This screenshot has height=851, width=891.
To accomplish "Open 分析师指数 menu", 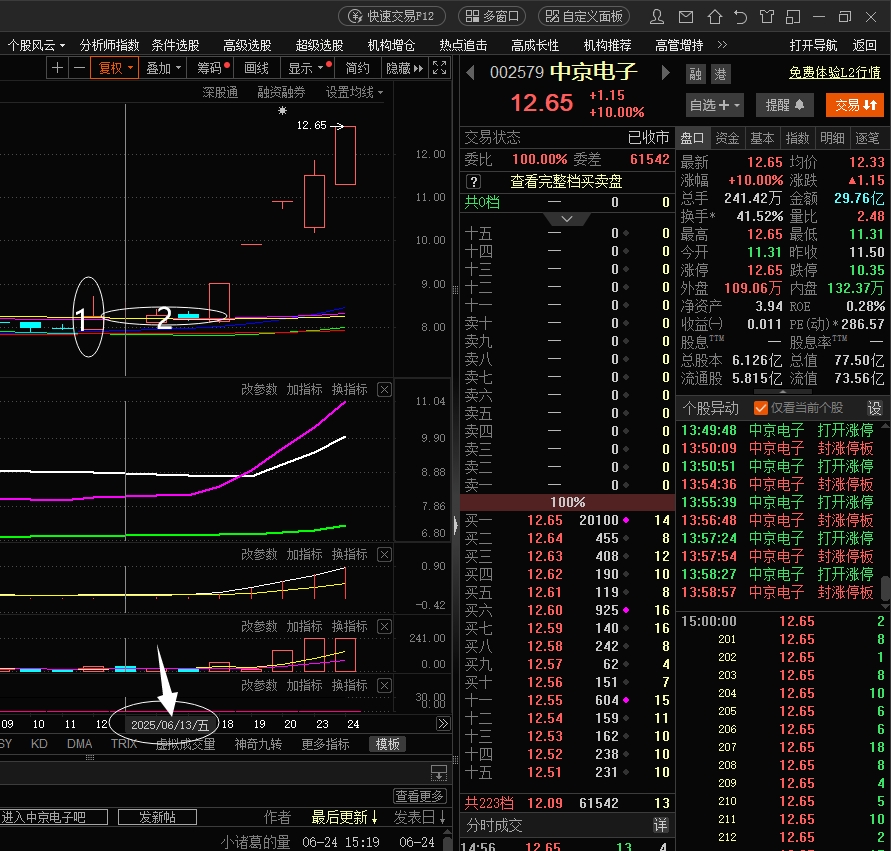I will (110, 45).
